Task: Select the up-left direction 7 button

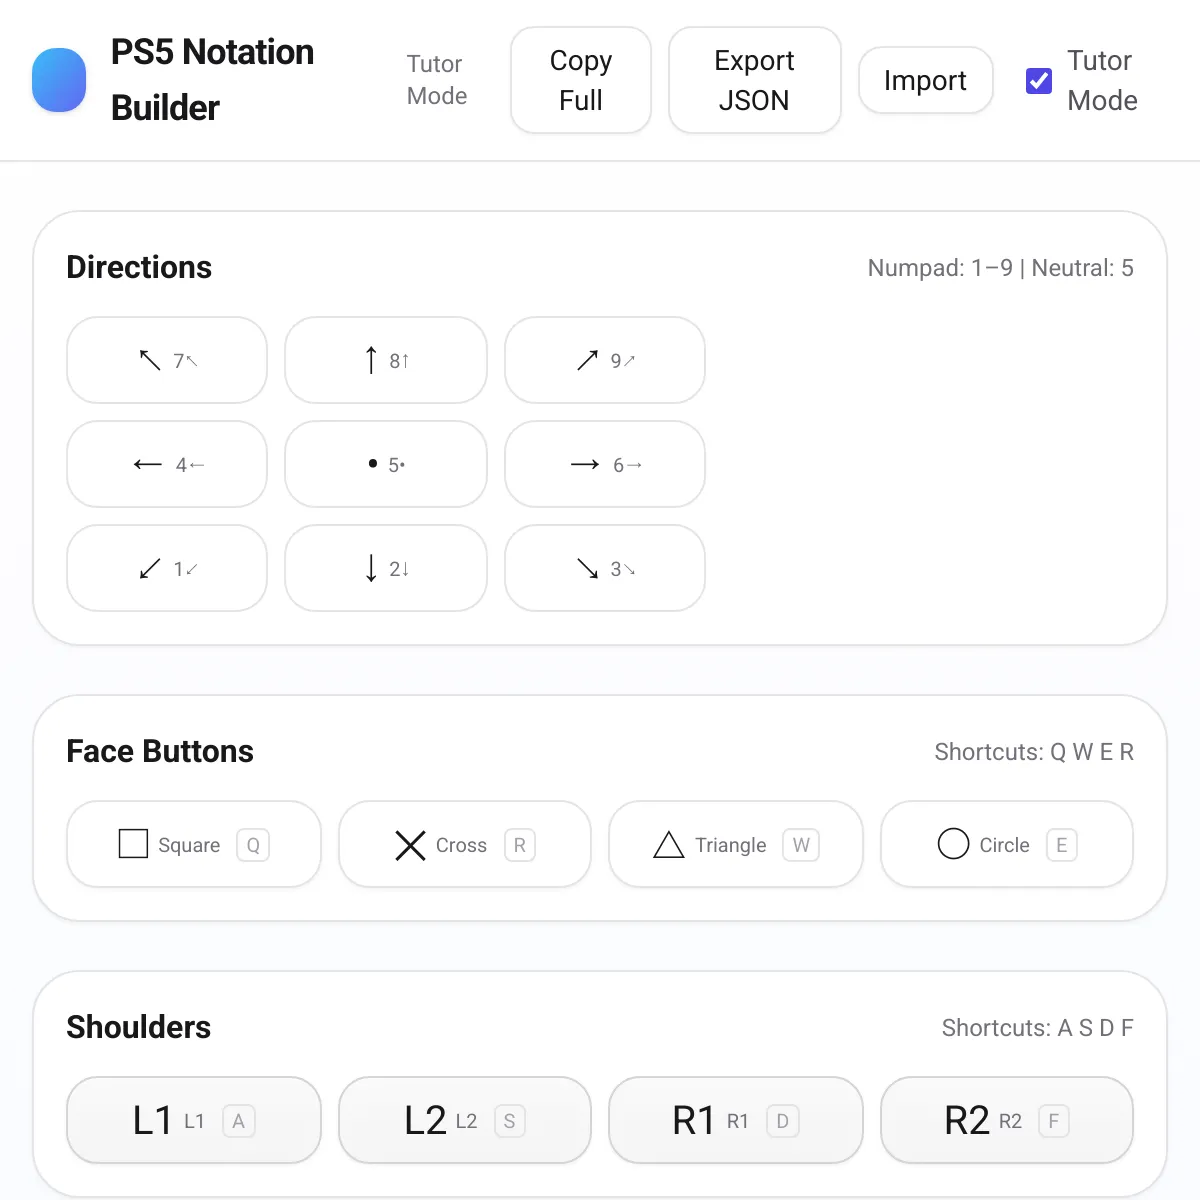Action: click(x=167, y=360)
